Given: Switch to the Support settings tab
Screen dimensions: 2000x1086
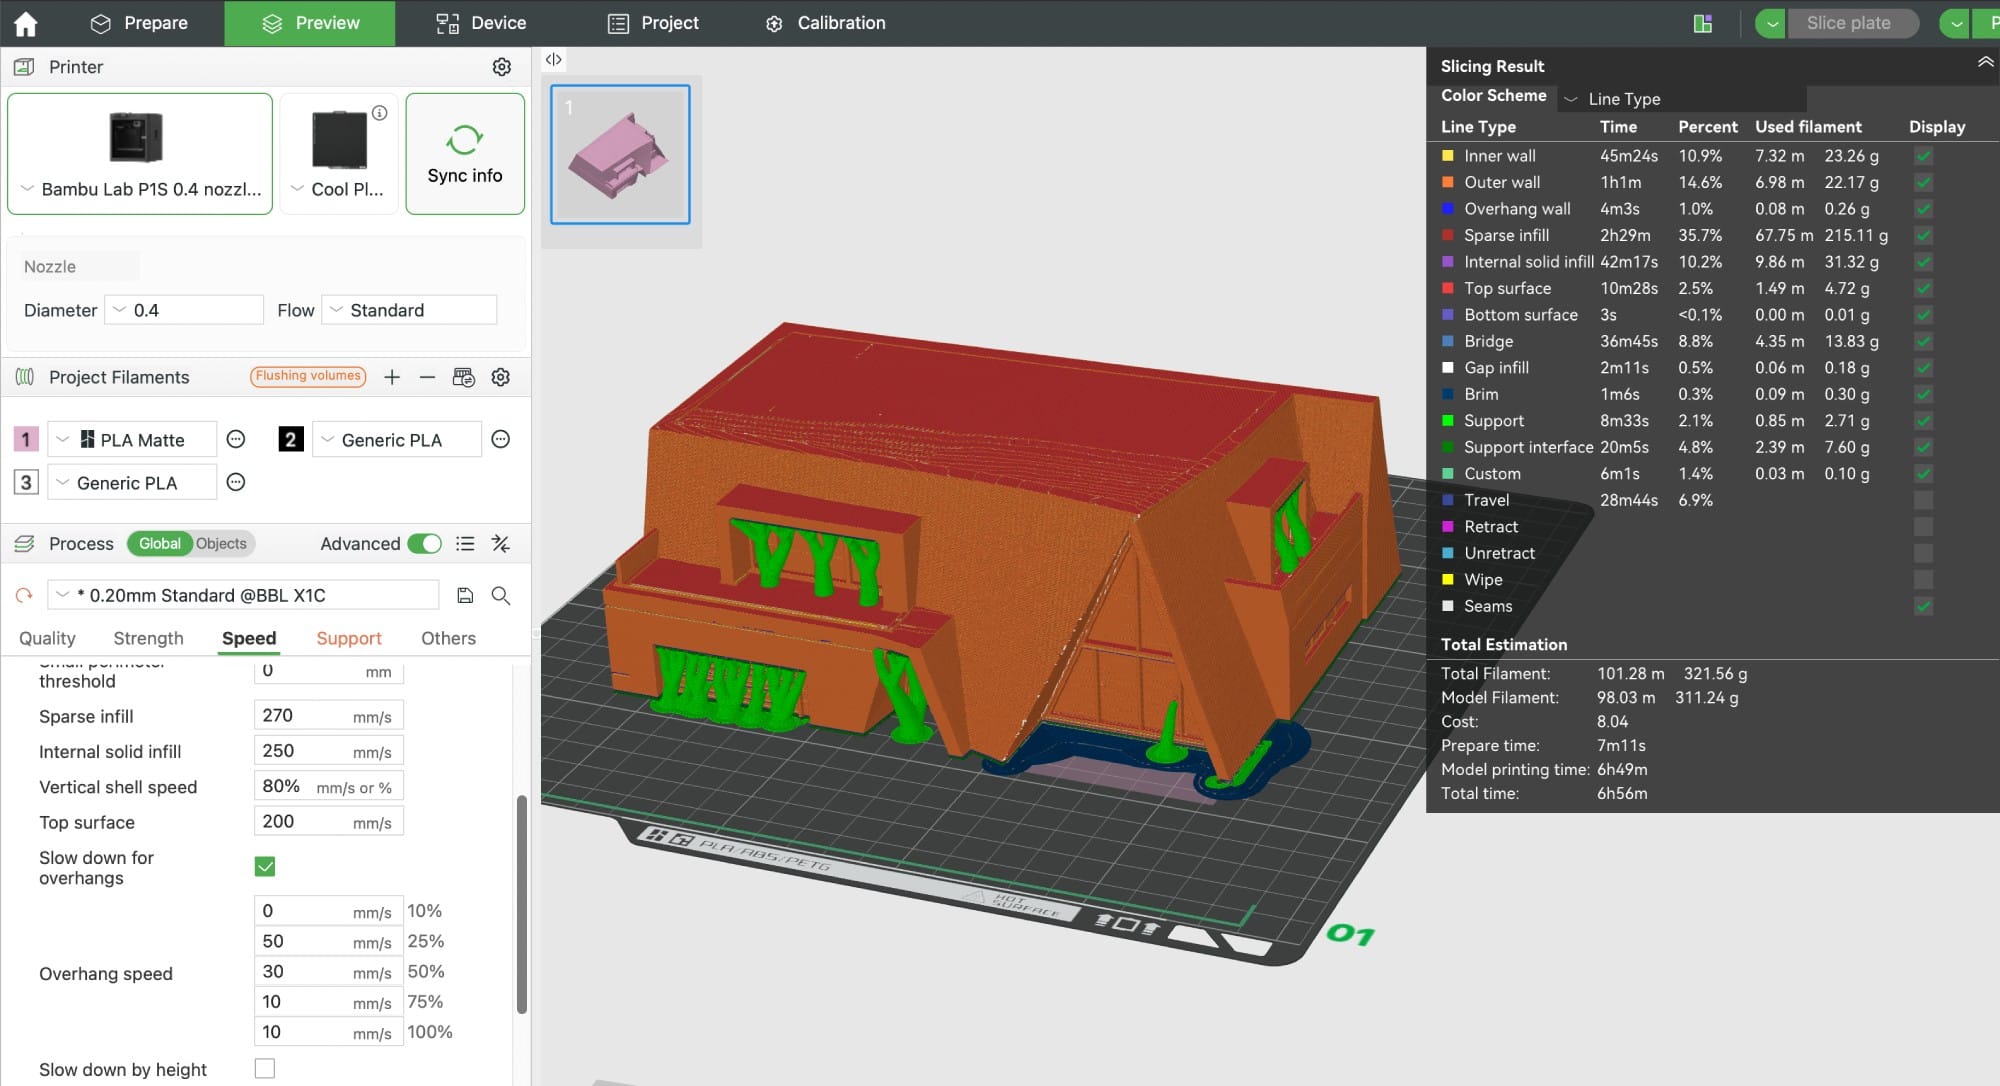Looking at the screenshot, I should pyautogui.click(x=349, y=638).
